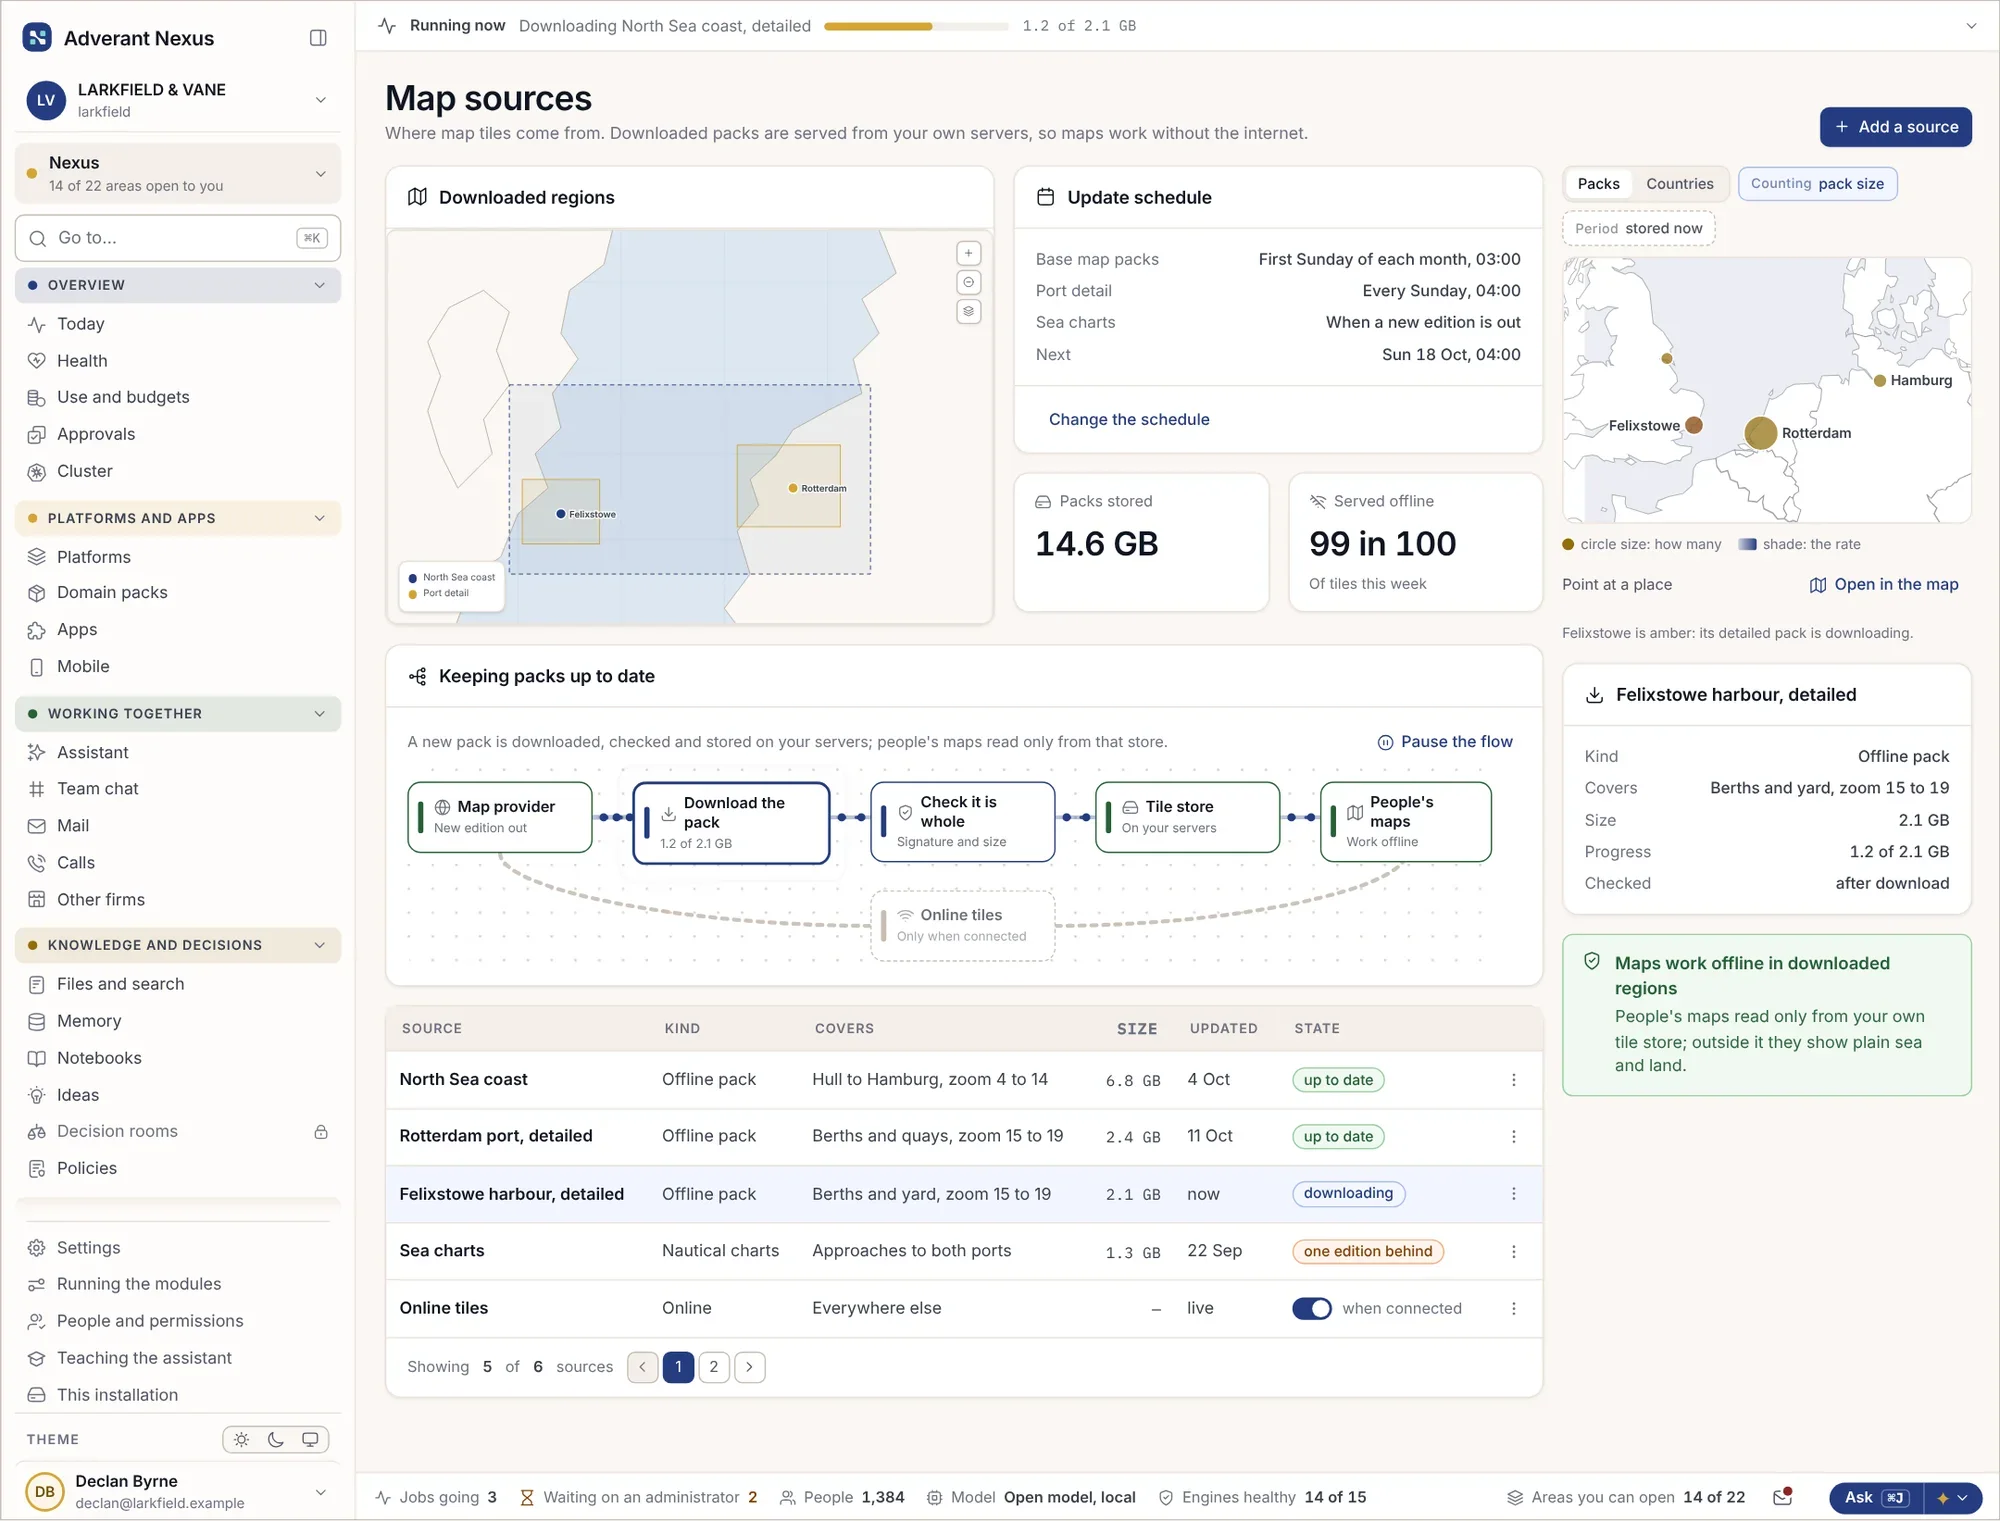Switch the map to Countries view
The image size is (2000, 1521).
(1679, 184)
